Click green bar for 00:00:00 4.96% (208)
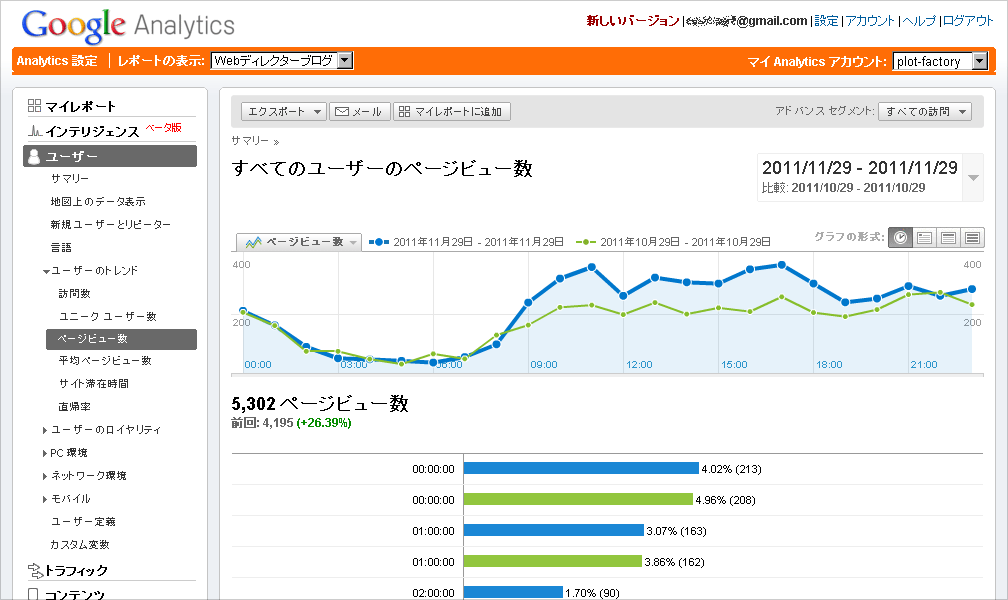This screenshot has width=1008, height=600. pos(578,499)
